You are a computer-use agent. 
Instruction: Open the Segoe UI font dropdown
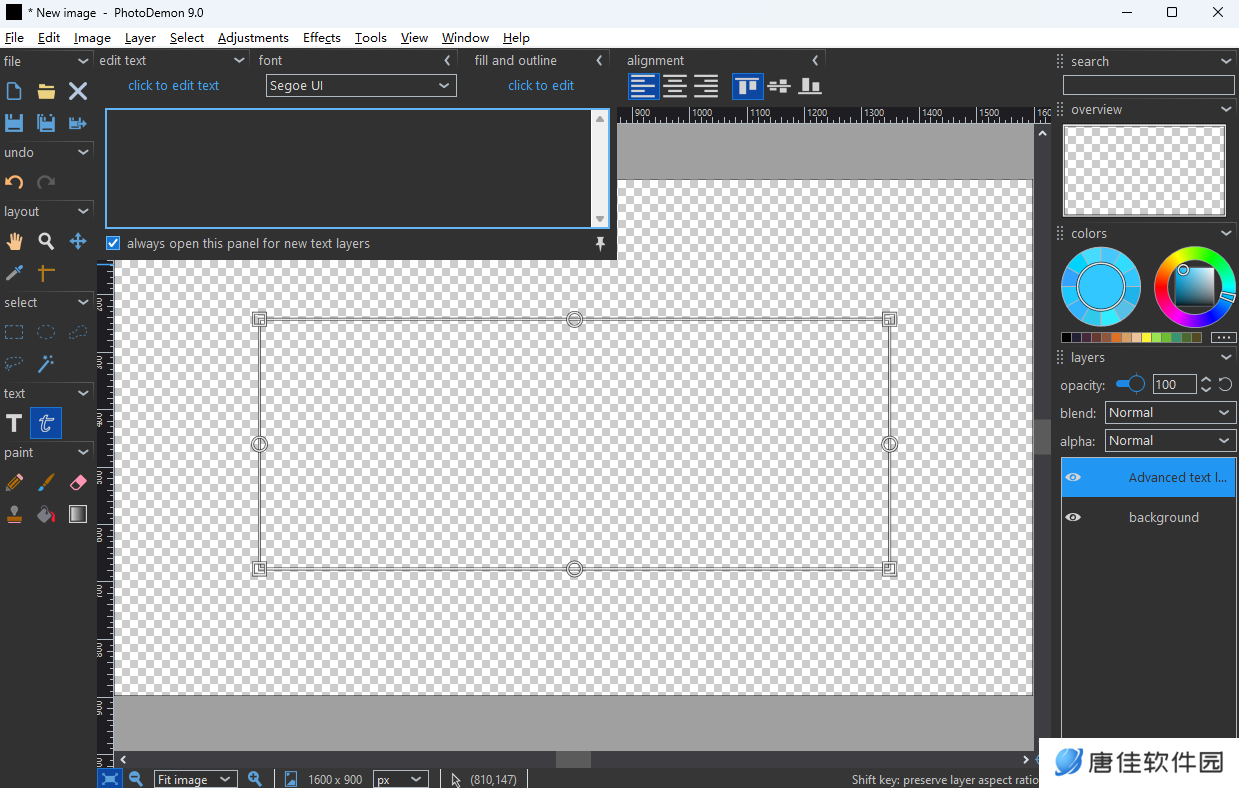pyautogui.click(x=361, y=86)
